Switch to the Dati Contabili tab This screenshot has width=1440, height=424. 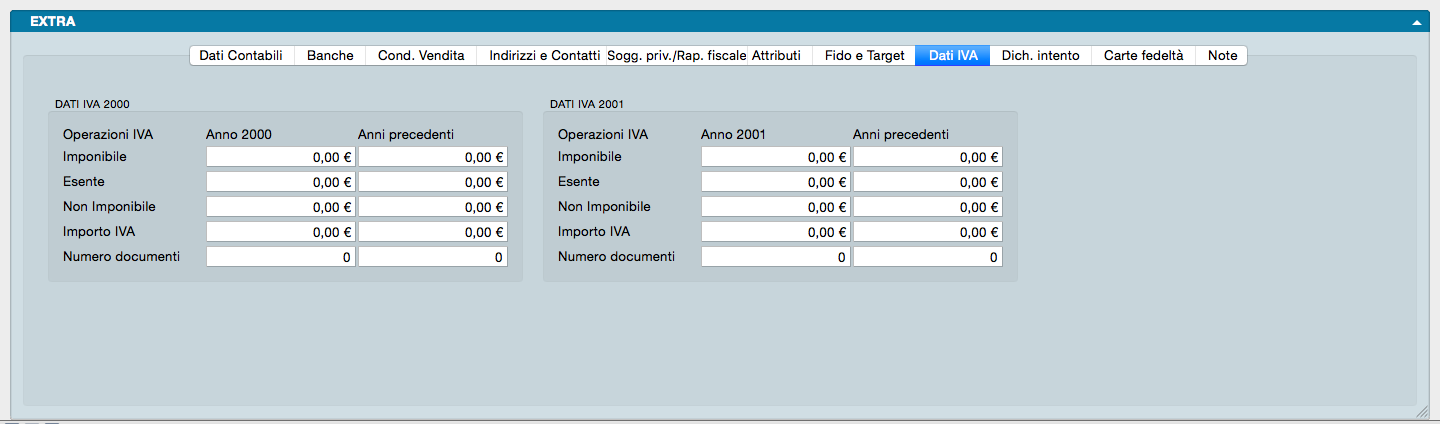point(241,56)
